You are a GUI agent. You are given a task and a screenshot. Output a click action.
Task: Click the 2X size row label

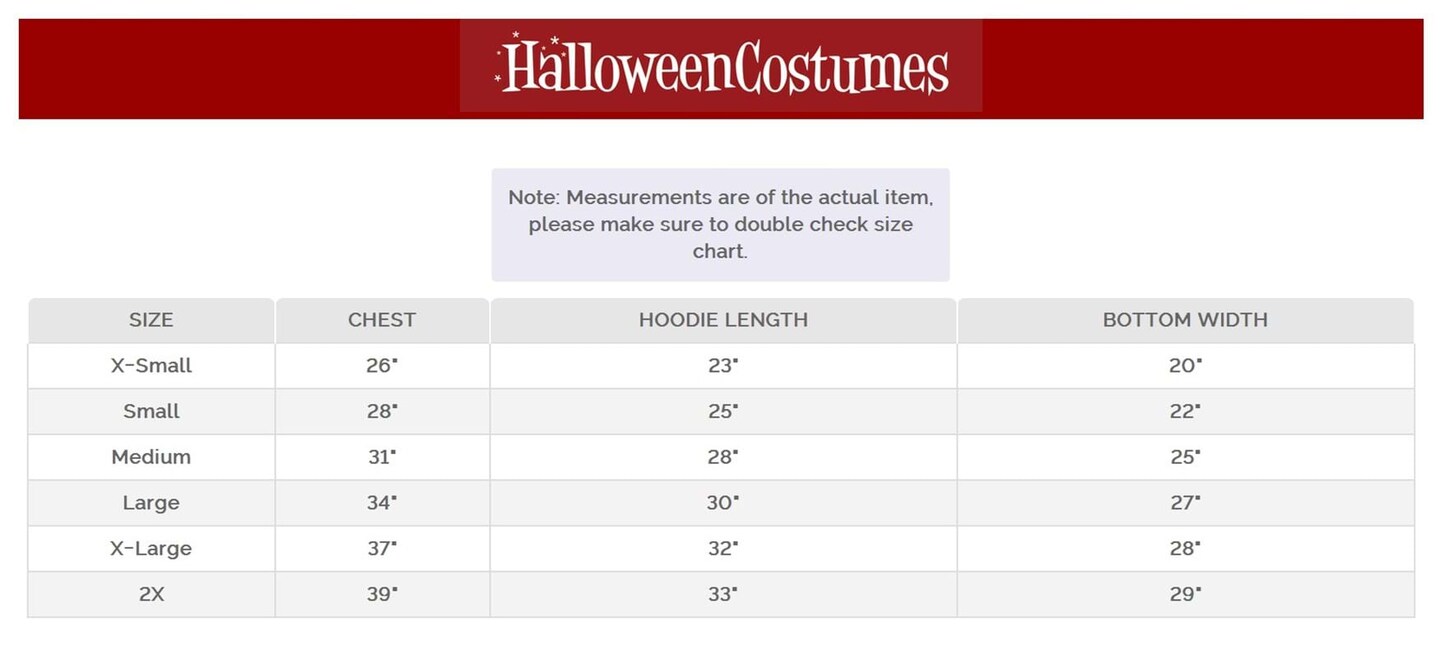pyautogui.click(x=151, y=594)
